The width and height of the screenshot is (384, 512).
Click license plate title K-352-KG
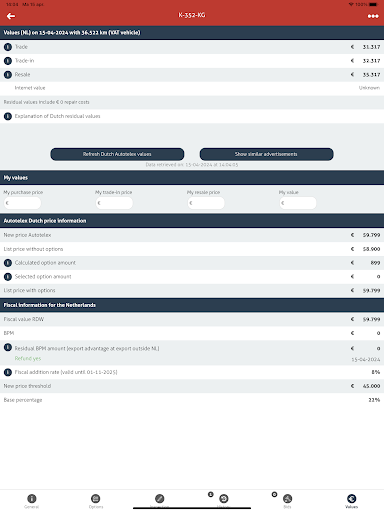point(192,15)
